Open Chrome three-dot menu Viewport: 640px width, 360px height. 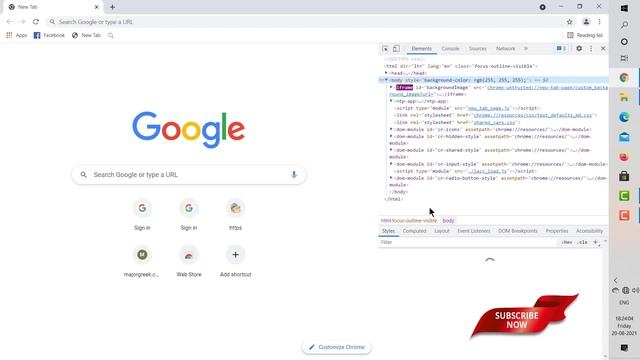[x=599, y=22]
